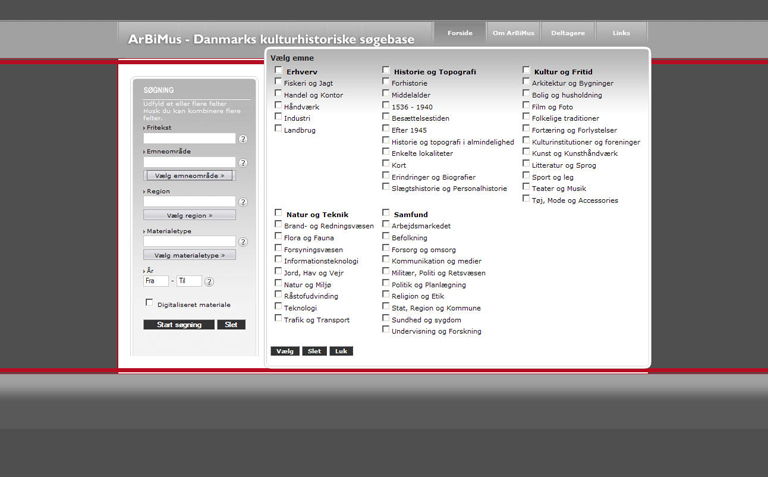Check the Religion og Etik checkbox
The image size is (768, 477).
click(386, 294)
